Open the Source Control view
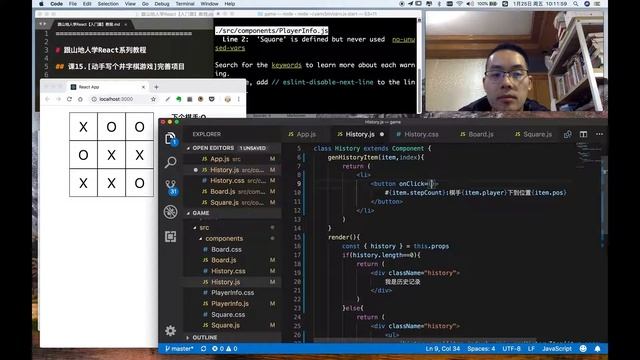This screenshot has height=360, width=640. [171, 187]
